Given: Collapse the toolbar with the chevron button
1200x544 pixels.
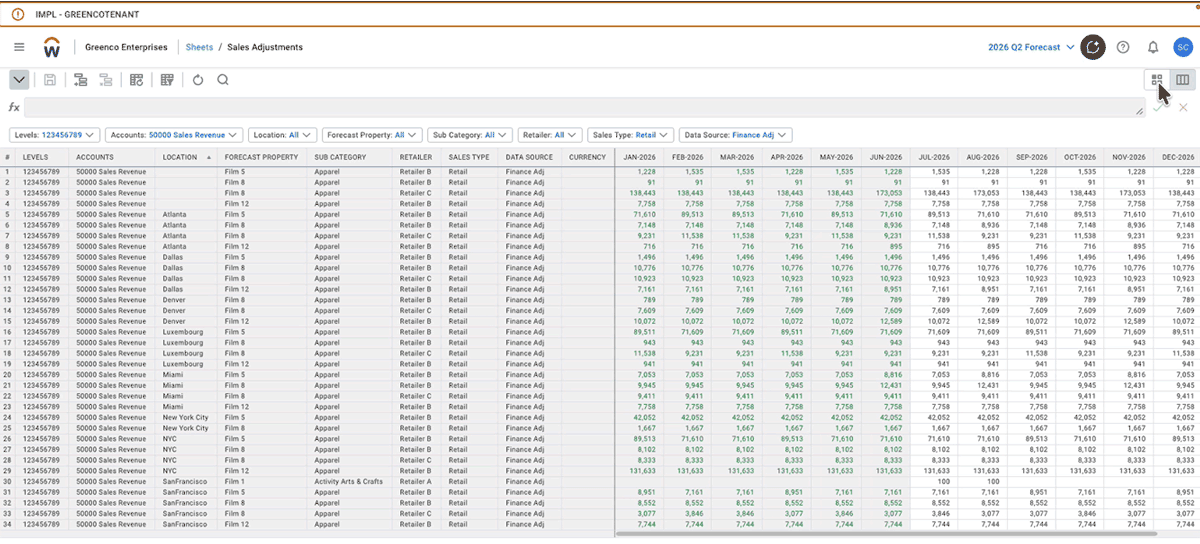Looking at the screenshot, I should pos(19,80).
